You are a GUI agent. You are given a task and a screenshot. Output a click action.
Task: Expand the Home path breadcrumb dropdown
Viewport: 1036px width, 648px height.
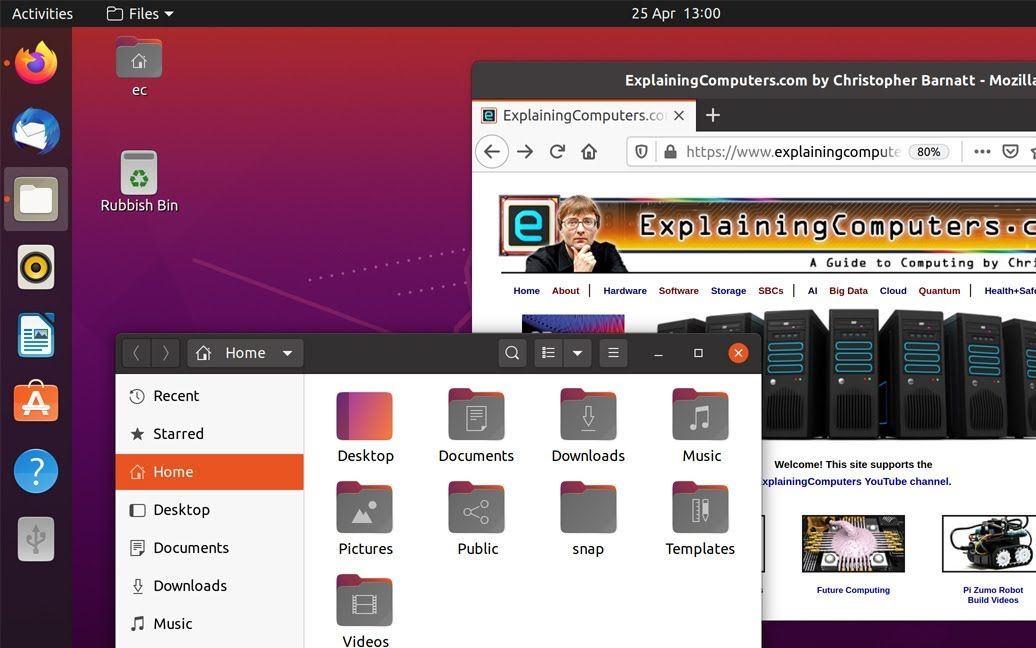point(287,352)
